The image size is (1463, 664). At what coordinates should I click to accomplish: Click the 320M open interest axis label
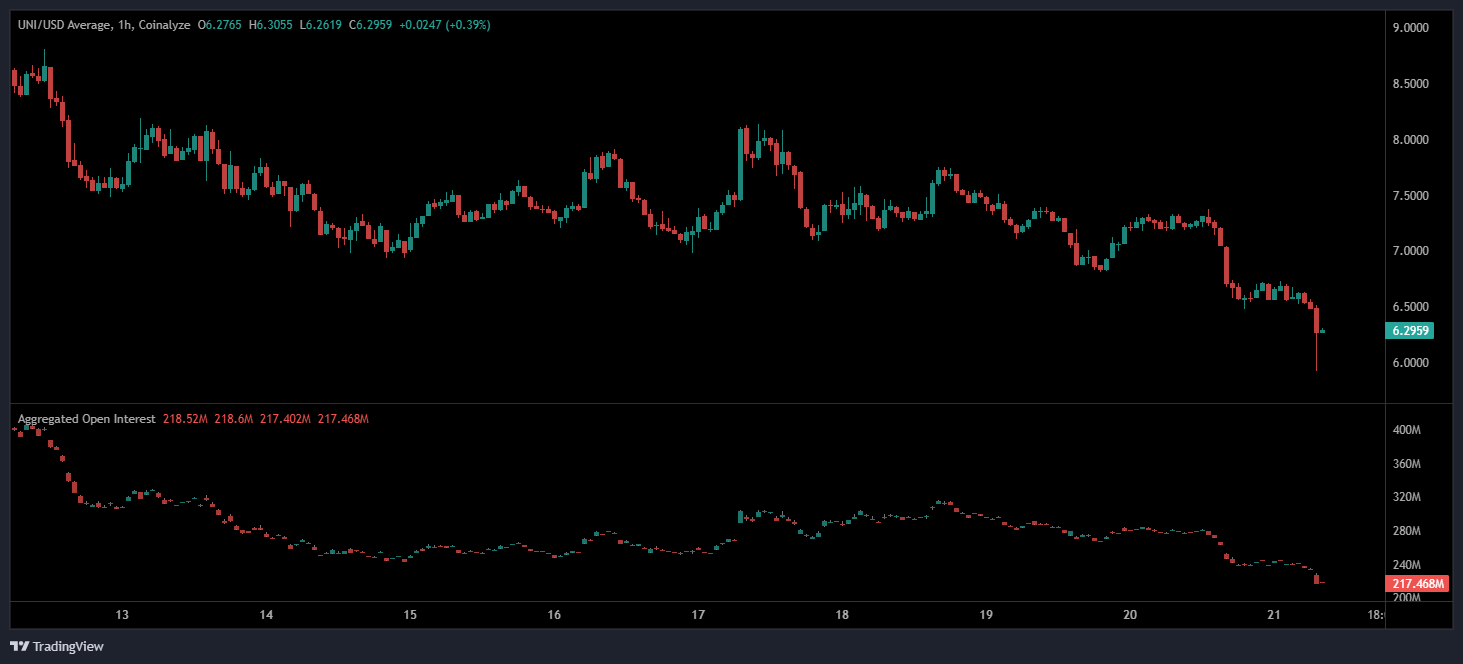coord(1407,497)
